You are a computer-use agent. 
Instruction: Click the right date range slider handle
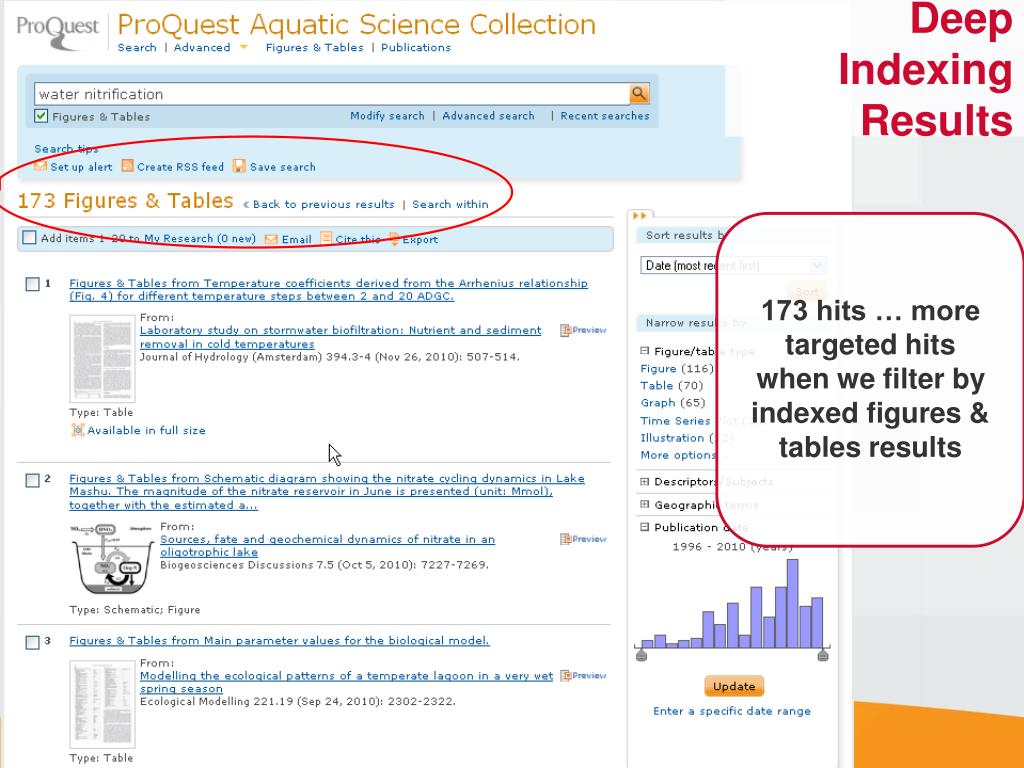click(x=823, y=654)
